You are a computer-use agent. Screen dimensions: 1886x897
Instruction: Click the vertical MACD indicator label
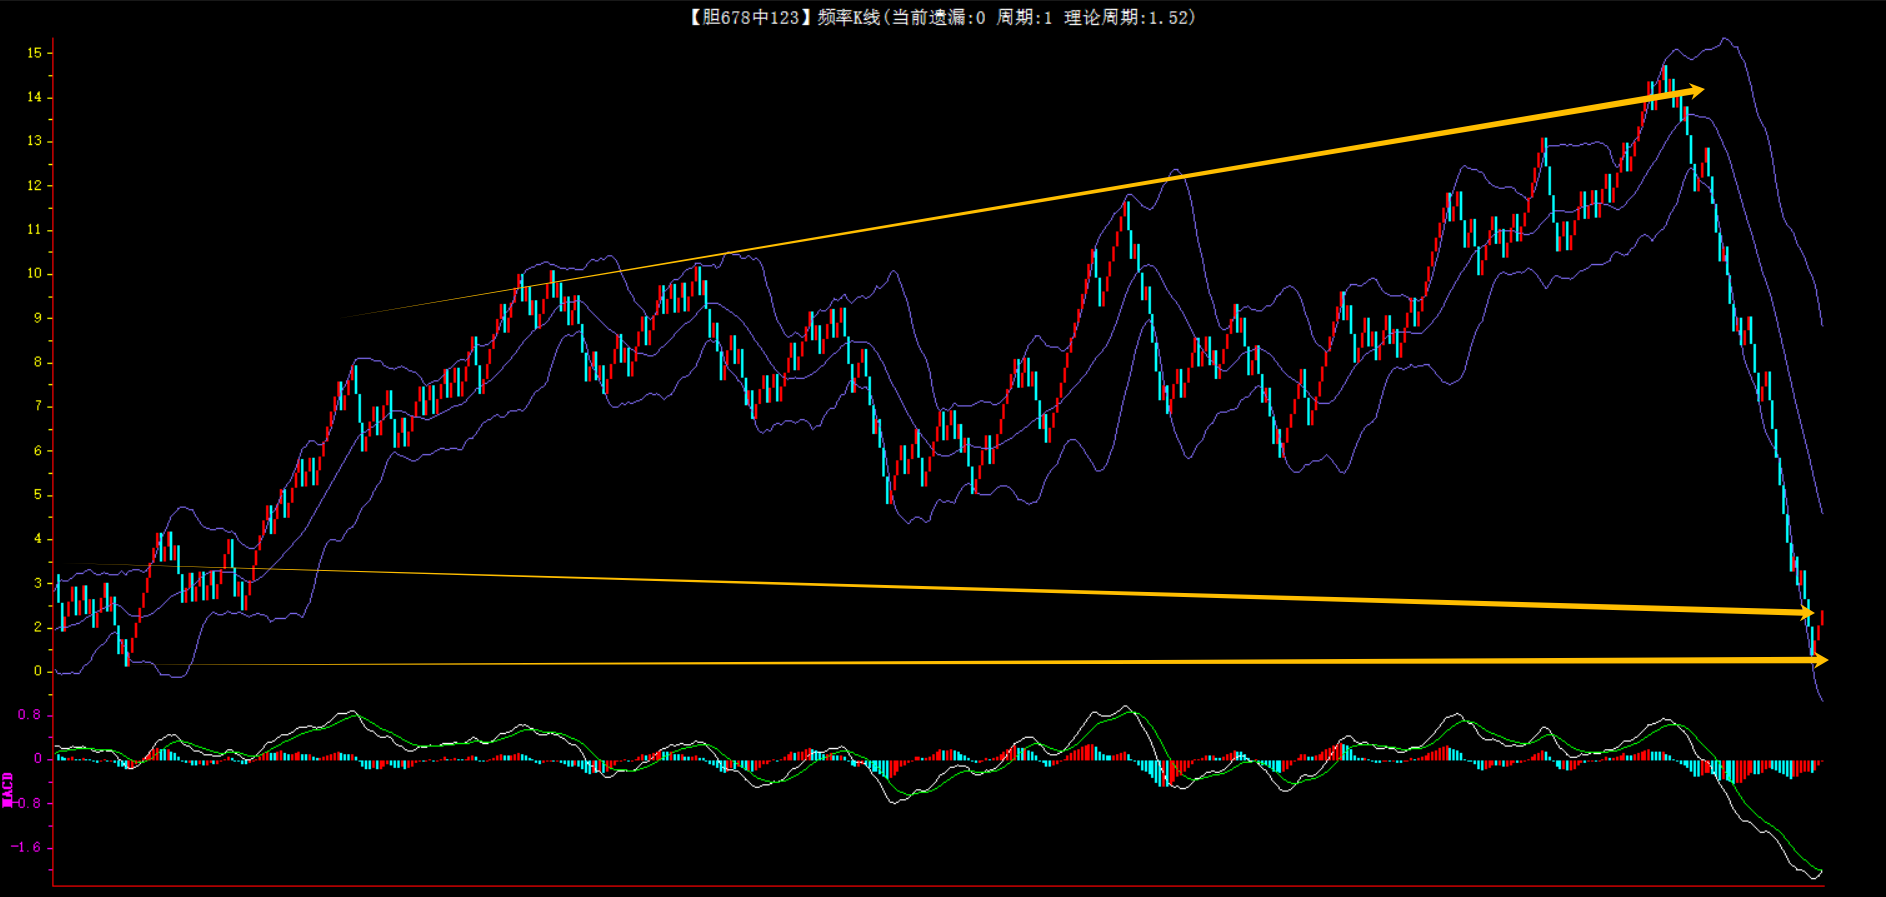pos(7,789)
